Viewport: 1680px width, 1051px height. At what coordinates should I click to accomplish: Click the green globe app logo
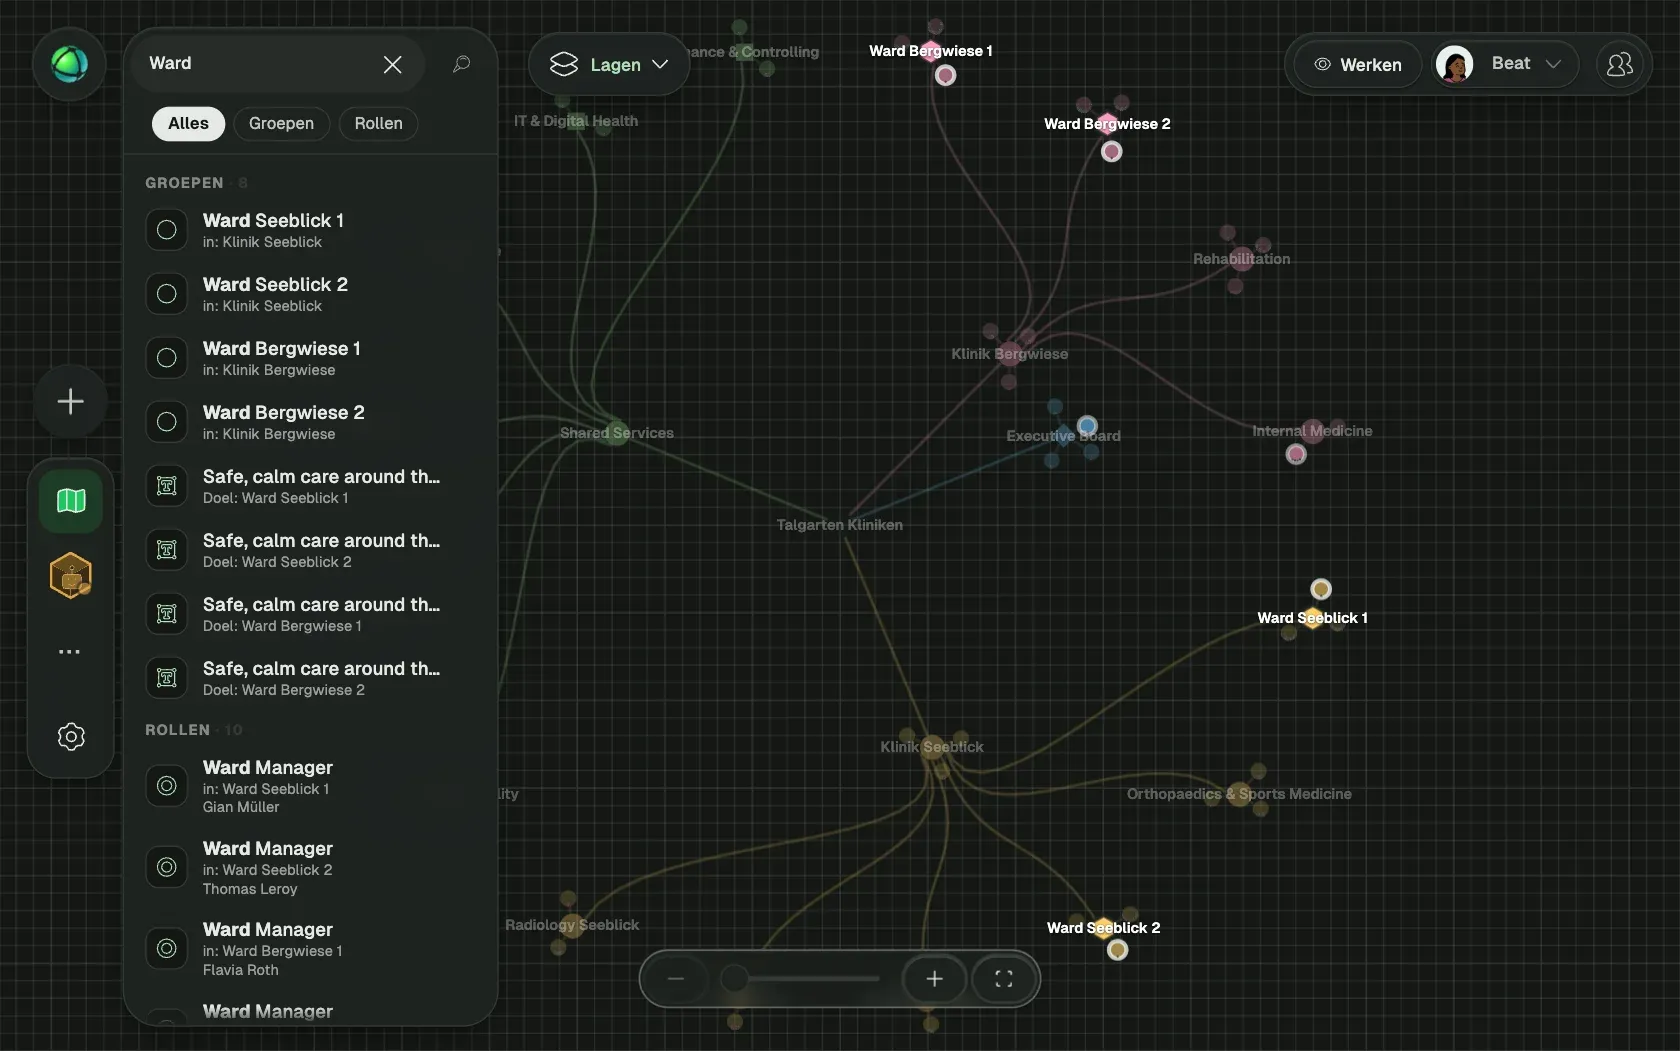point(70,65)
